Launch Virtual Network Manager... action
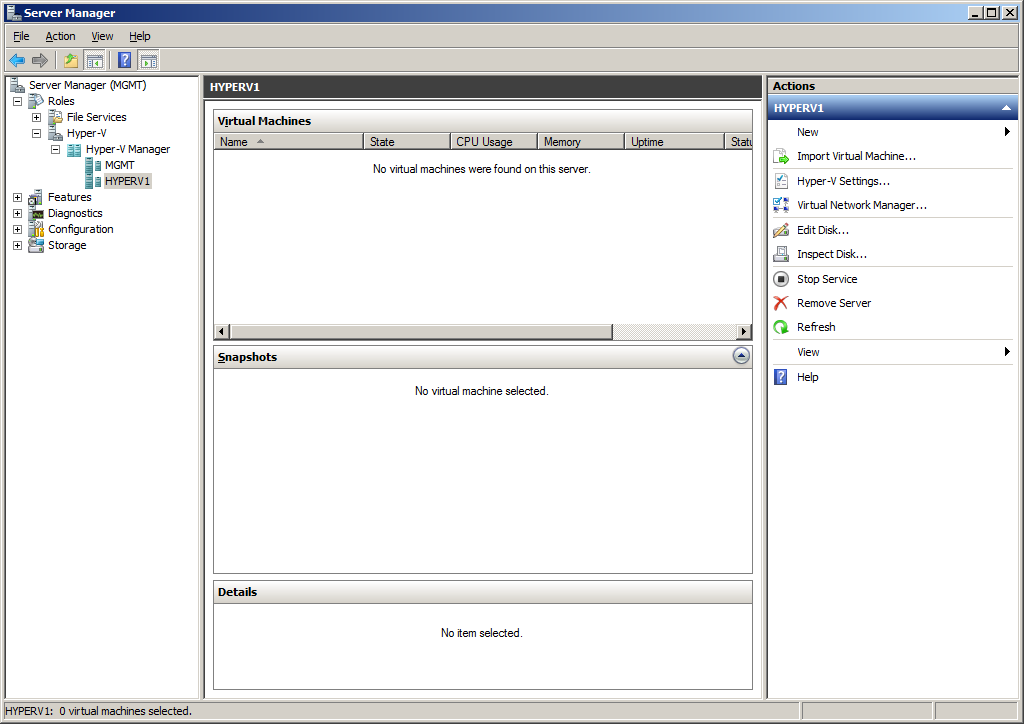The image size is (1024, 724). (861, 205)
